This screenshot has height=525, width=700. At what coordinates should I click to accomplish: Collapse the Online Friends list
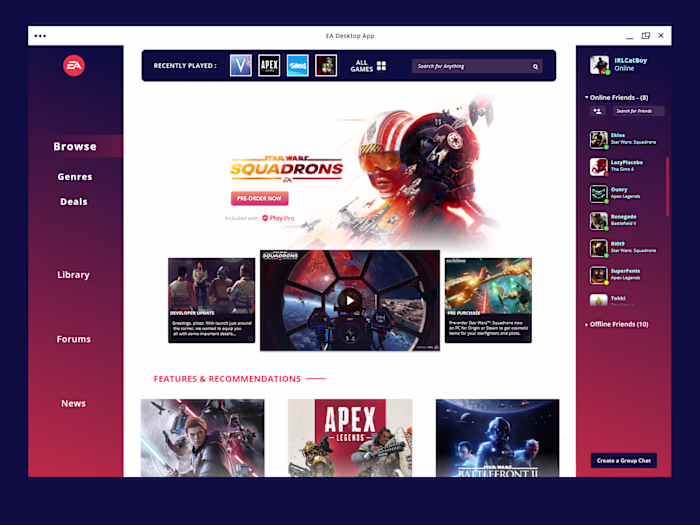586,97
